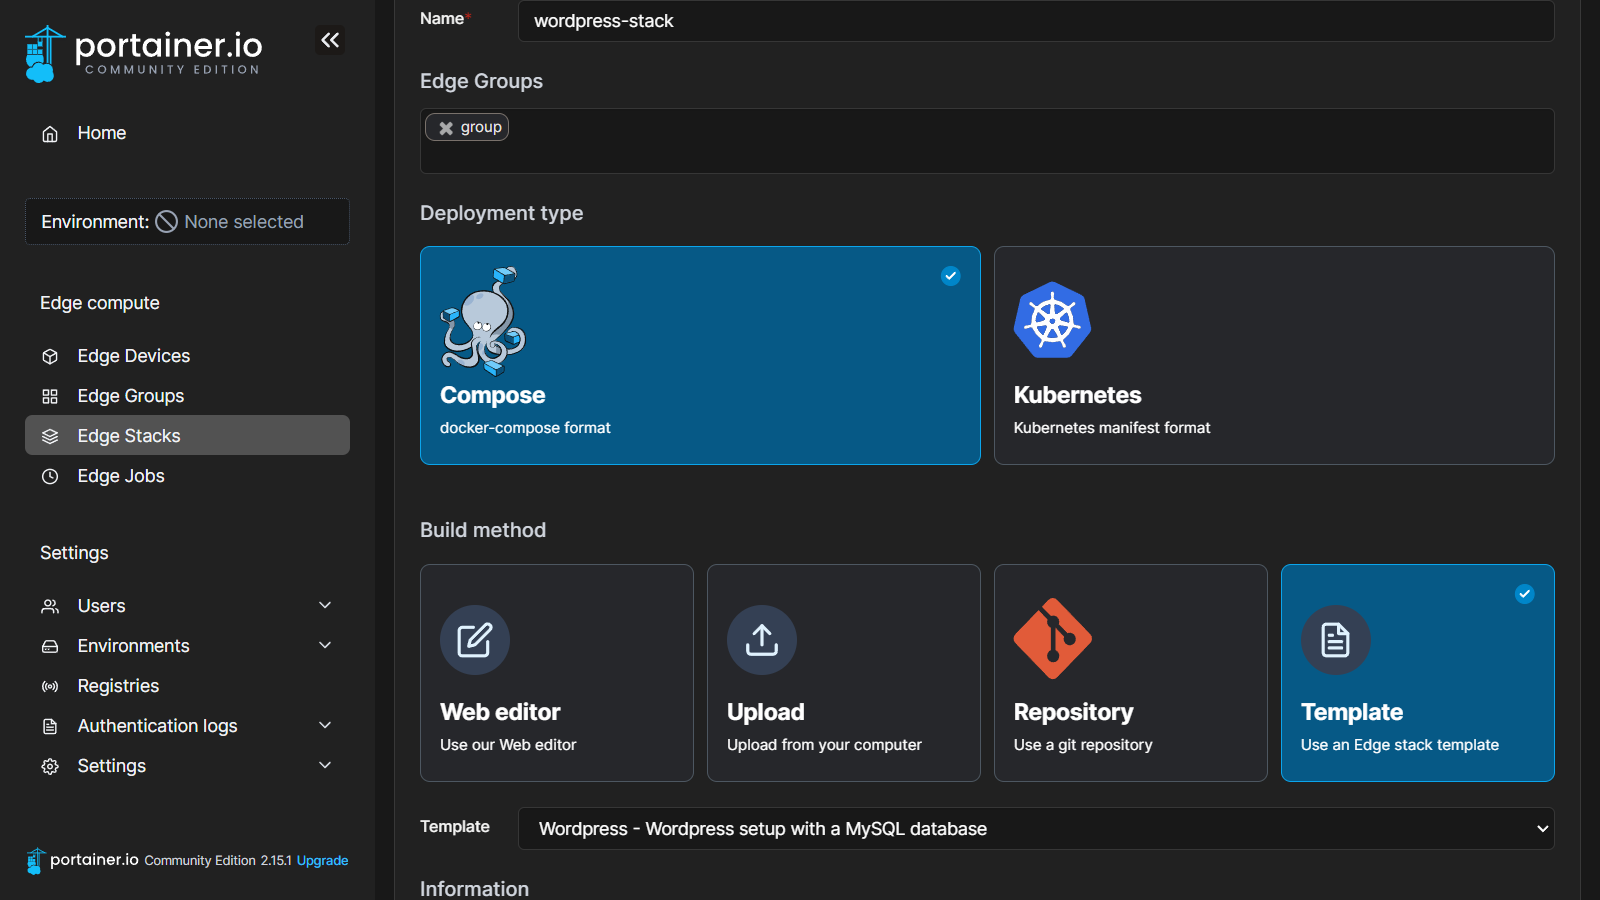Pick the Template build method
Image resolution: width=1600 pixels, height=900 pixels.
click(1417, 672)
